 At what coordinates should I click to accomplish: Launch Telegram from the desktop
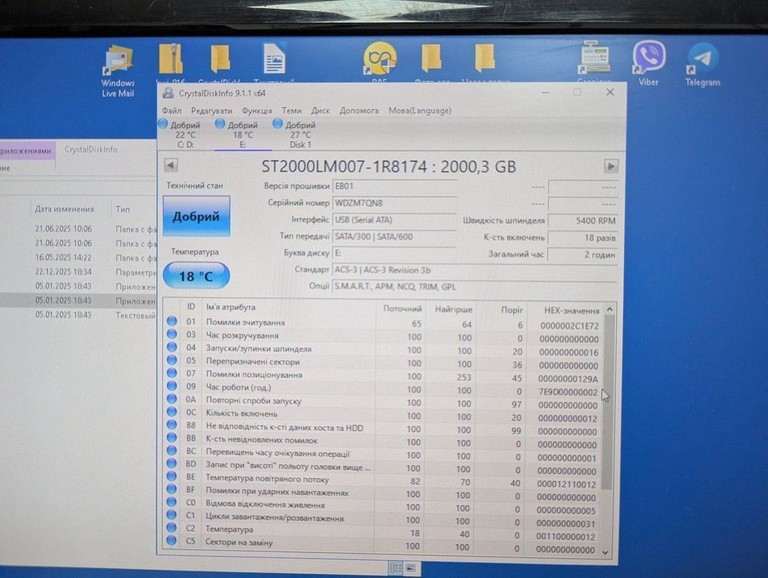703,66
